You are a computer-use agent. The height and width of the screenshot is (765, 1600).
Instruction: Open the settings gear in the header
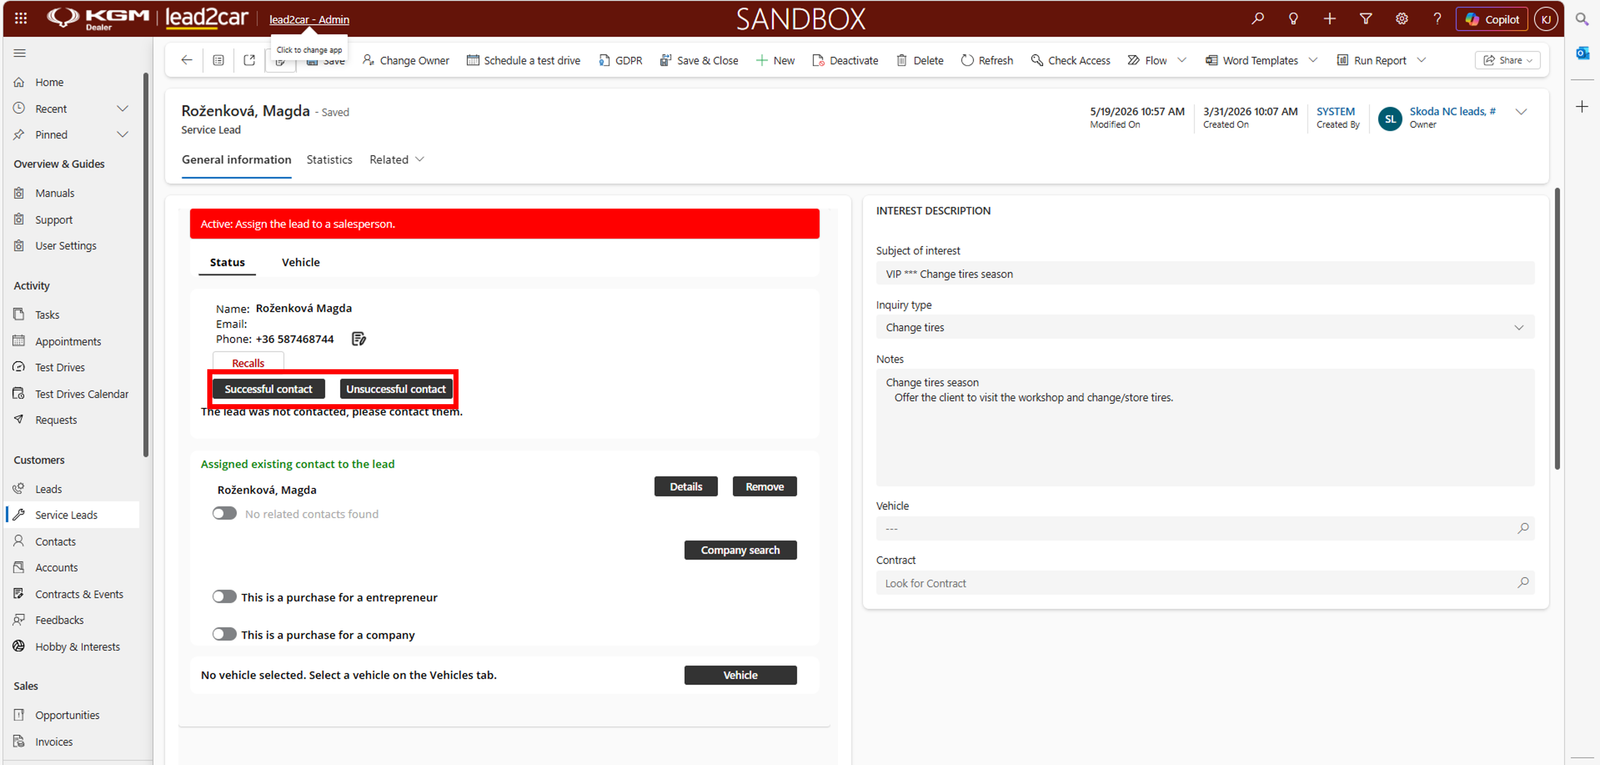click(x=1402, y=18)
